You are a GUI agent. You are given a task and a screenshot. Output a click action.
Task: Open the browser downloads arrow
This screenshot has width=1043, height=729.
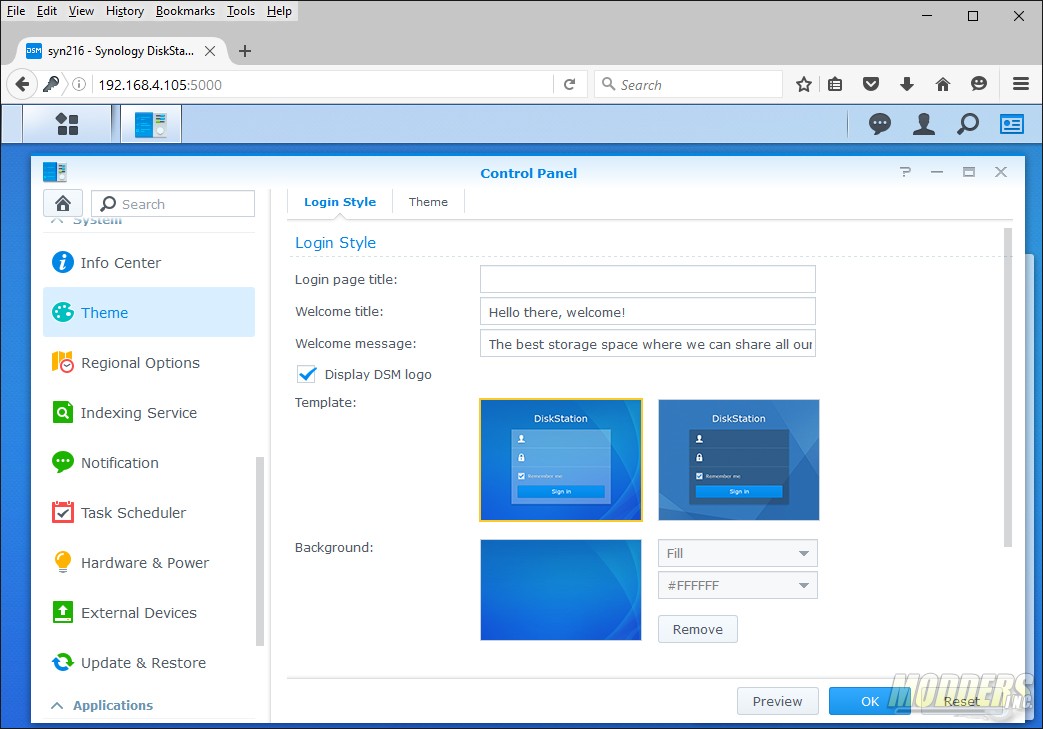[906, 84]
